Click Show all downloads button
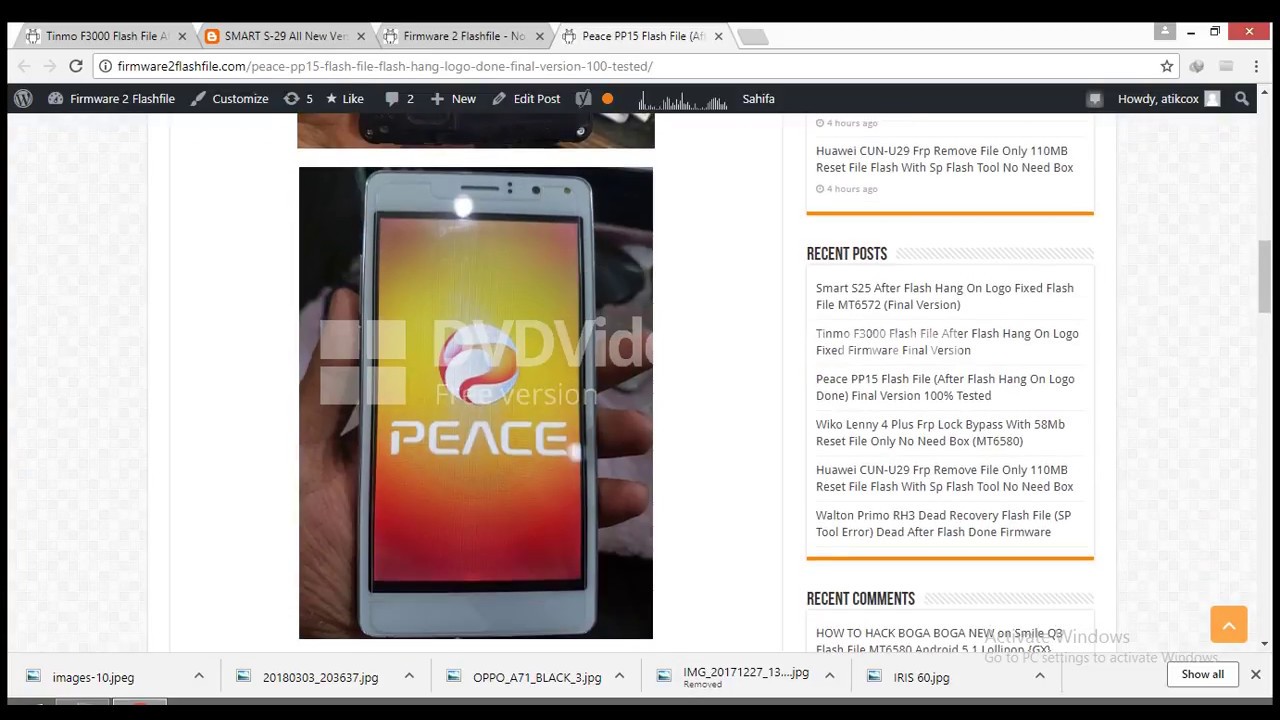This screenshot has height=720, width=1280. [x=1202, y=674]
